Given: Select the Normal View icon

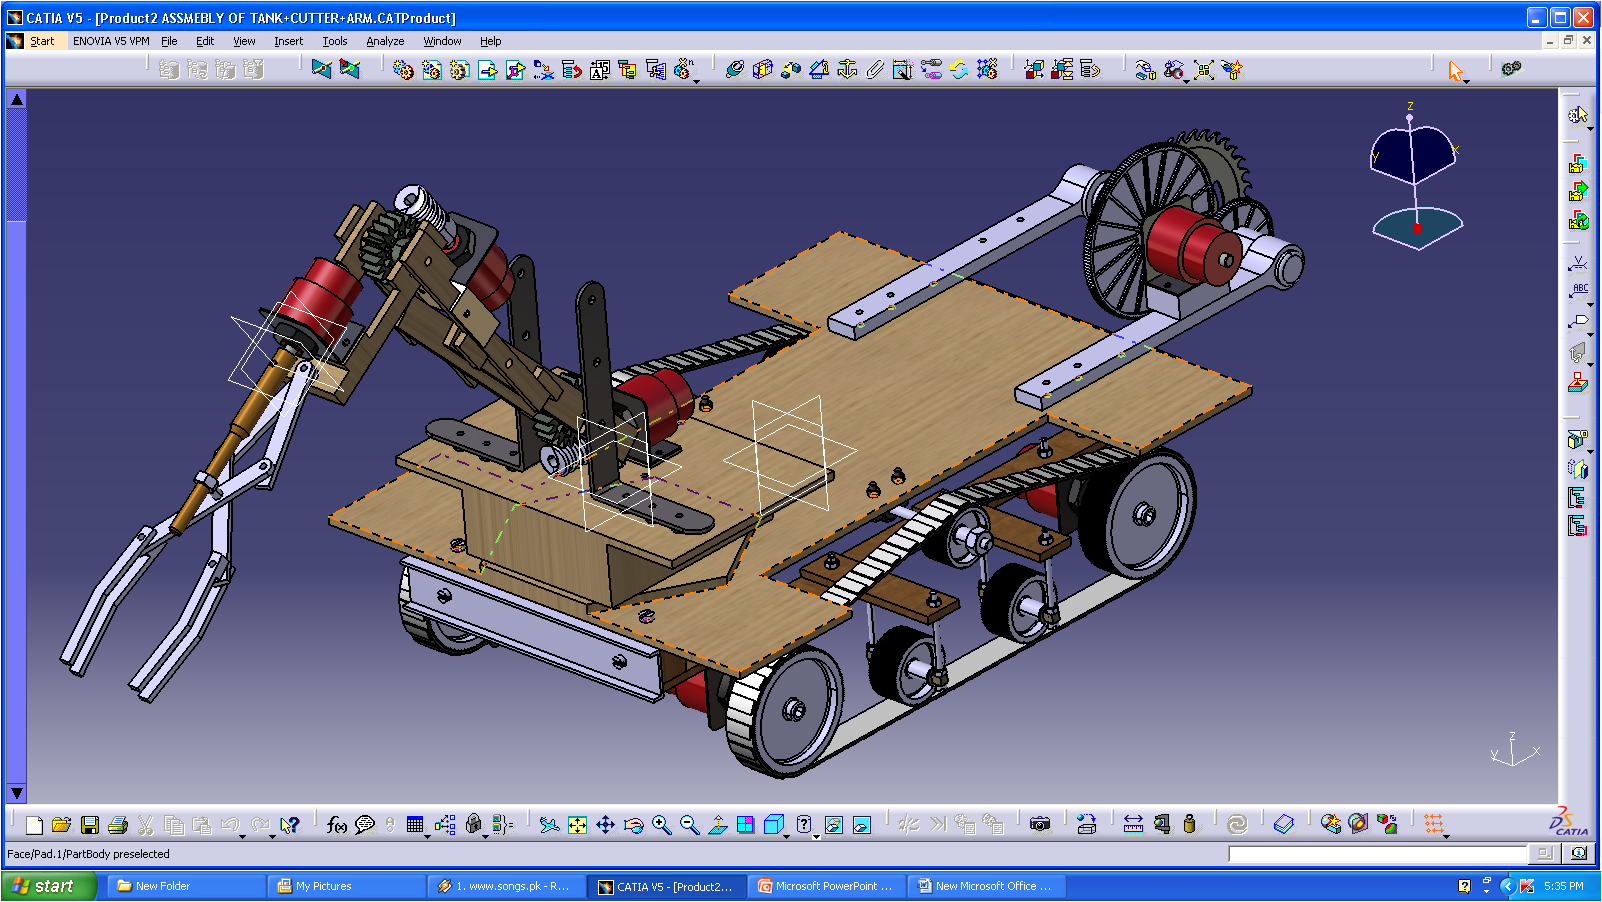Looking at the screenshot, I should [717, 825].
